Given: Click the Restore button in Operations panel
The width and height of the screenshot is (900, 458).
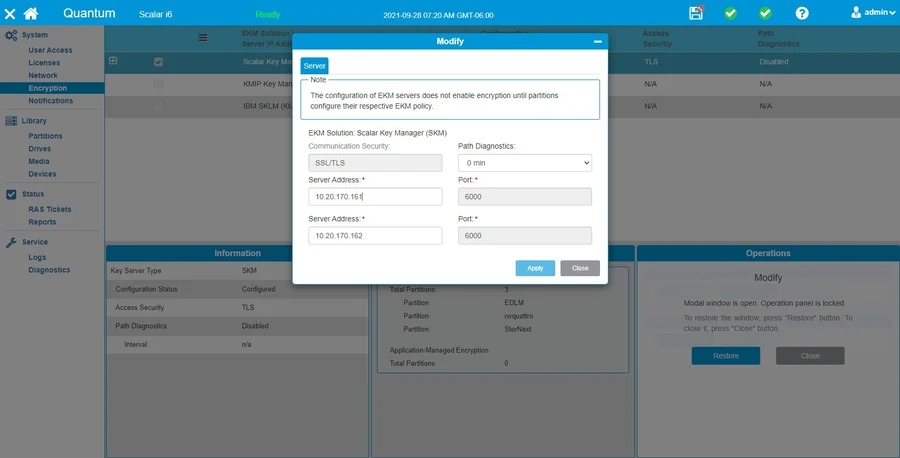Looking at the screenshot, I should coord(726,356).
